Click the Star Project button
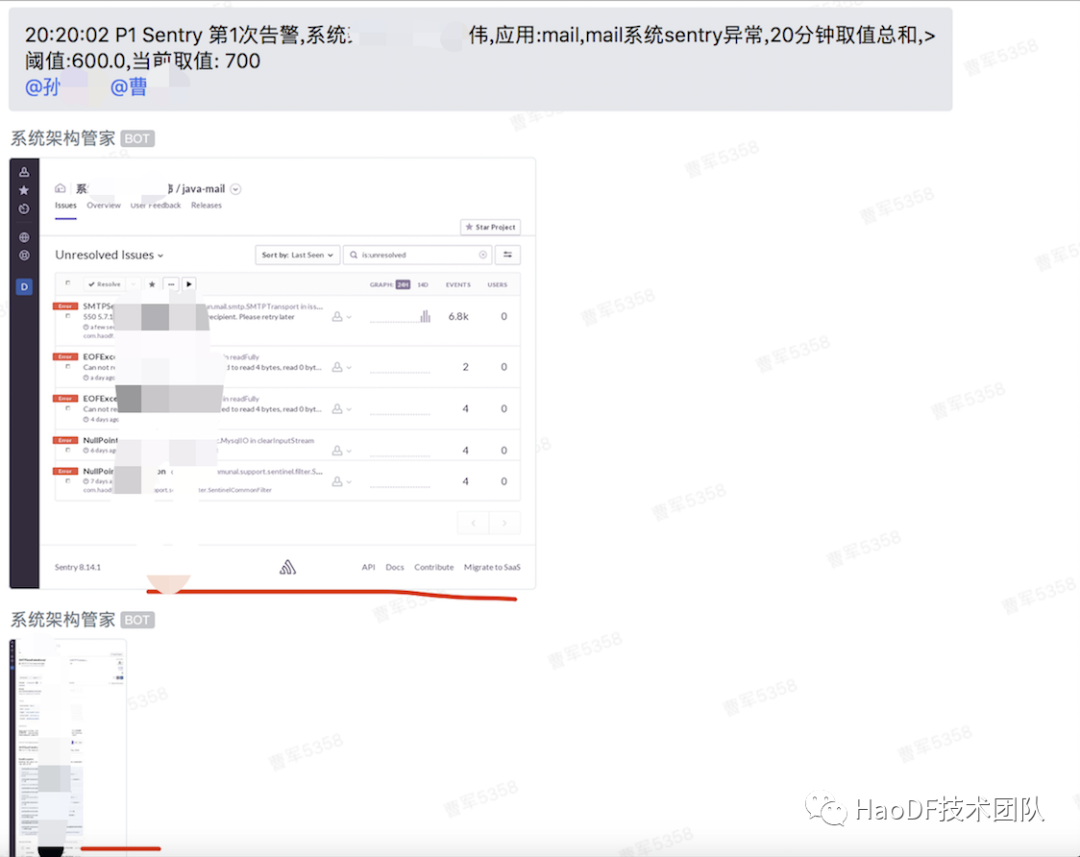This screenshot has height=857, width=1080. pos(490,227)
